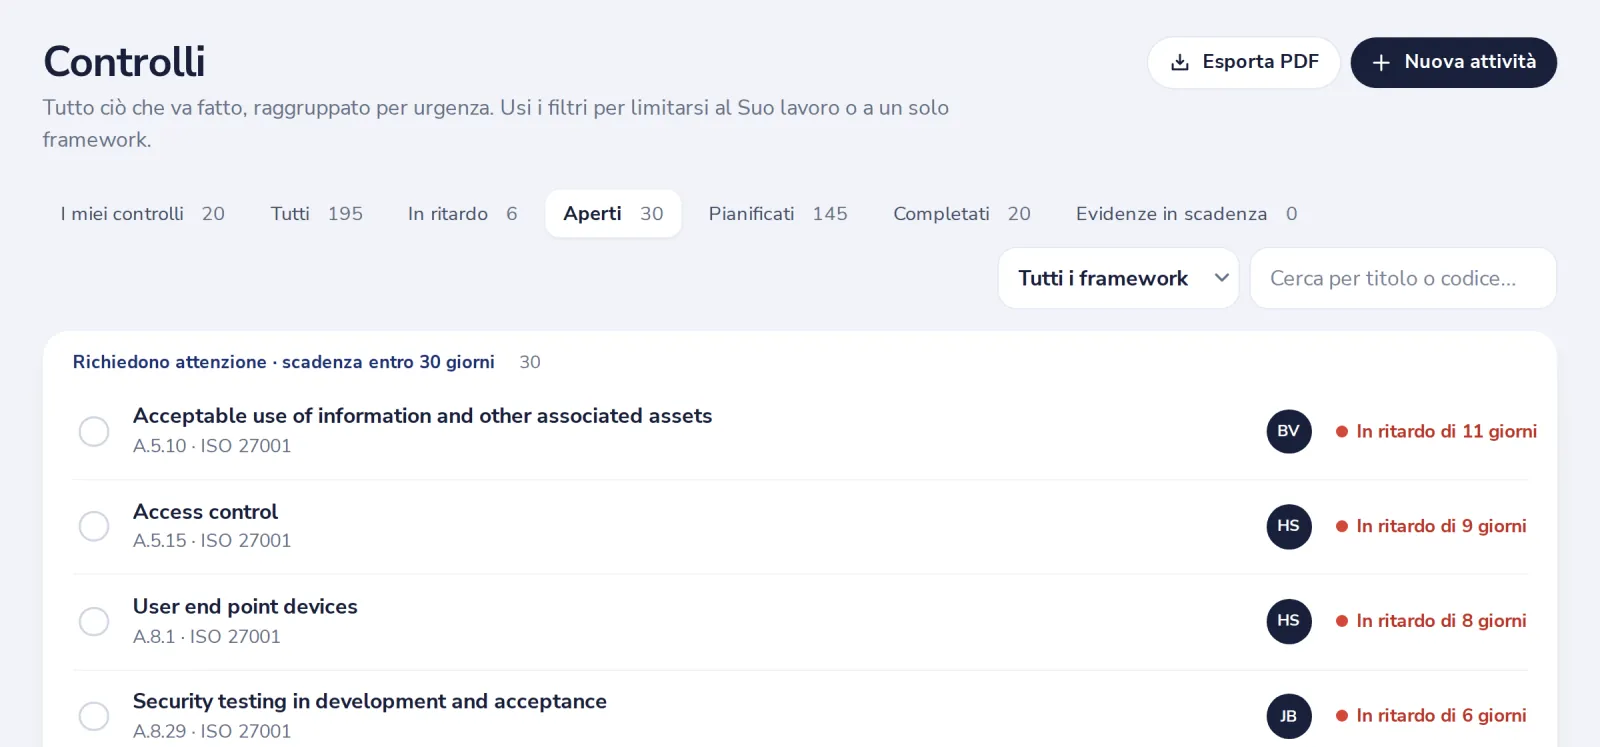Viewport: 1600px width, 747px height.
Task: Switch to the Evidenze in scadenza tab
Action: click(1186, 214)
